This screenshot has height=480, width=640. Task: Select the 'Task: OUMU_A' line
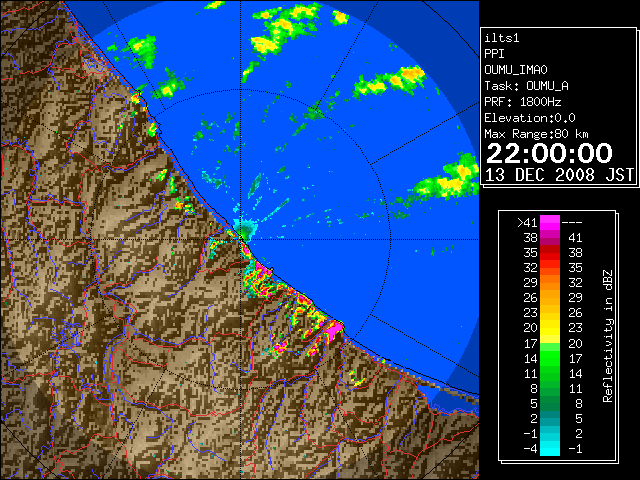click(x=527, y=86)
